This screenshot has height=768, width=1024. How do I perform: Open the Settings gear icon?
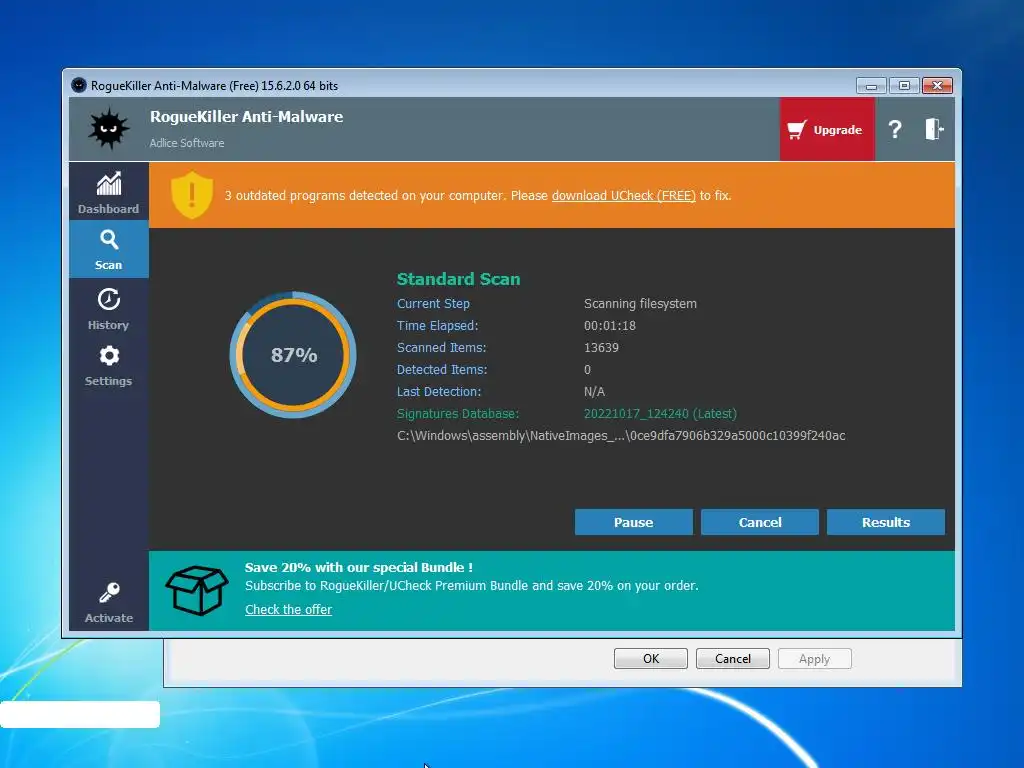(109, 356)
